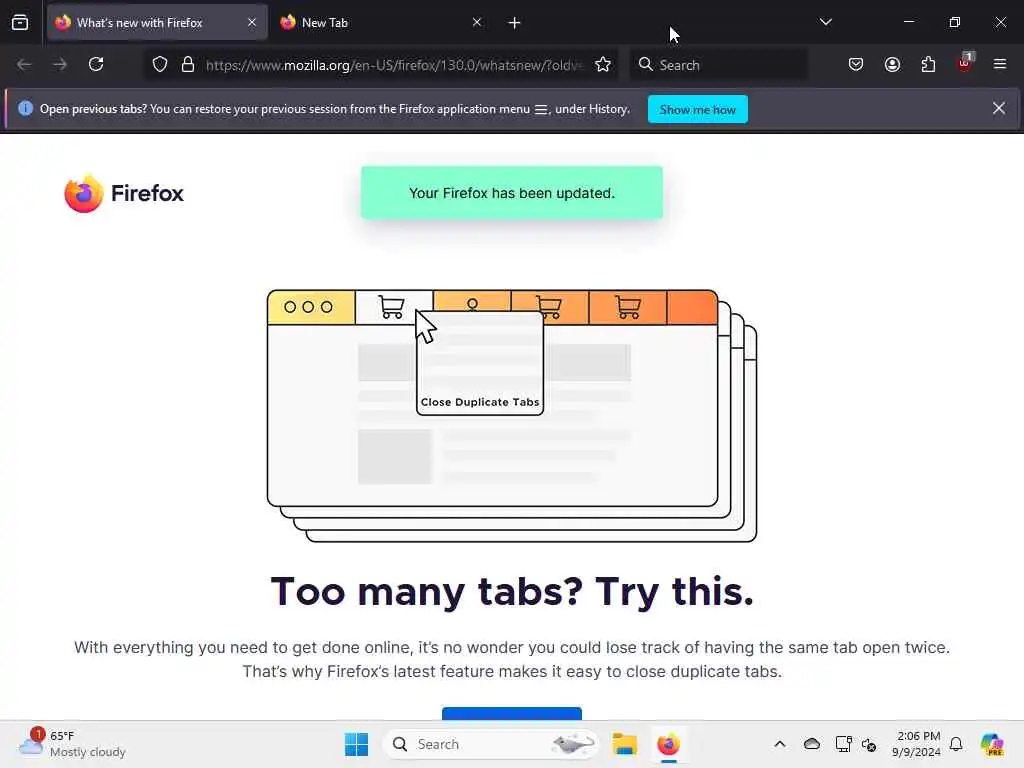Open weather widget showing 65°F
1024x768 pixels.
(72, 744)
